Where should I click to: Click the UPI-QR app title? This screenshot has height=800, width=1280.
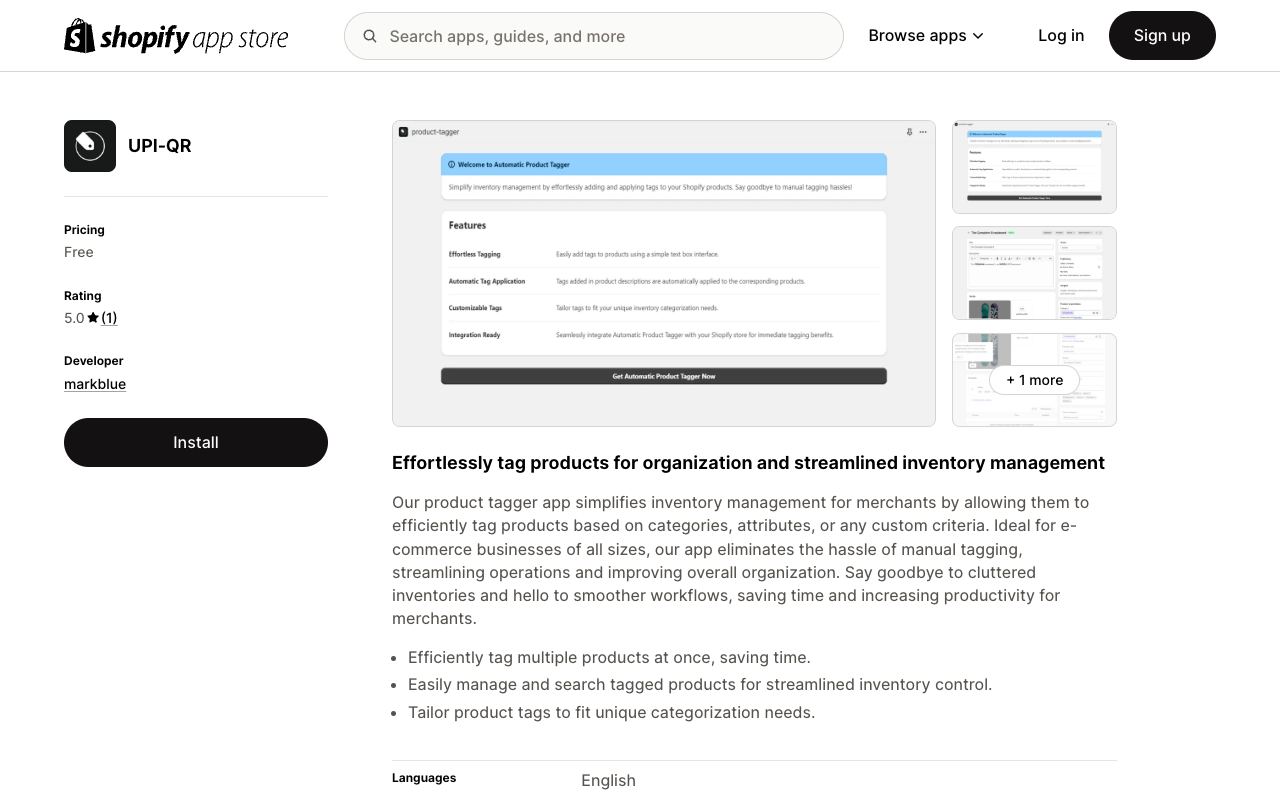tap(160, 146)
